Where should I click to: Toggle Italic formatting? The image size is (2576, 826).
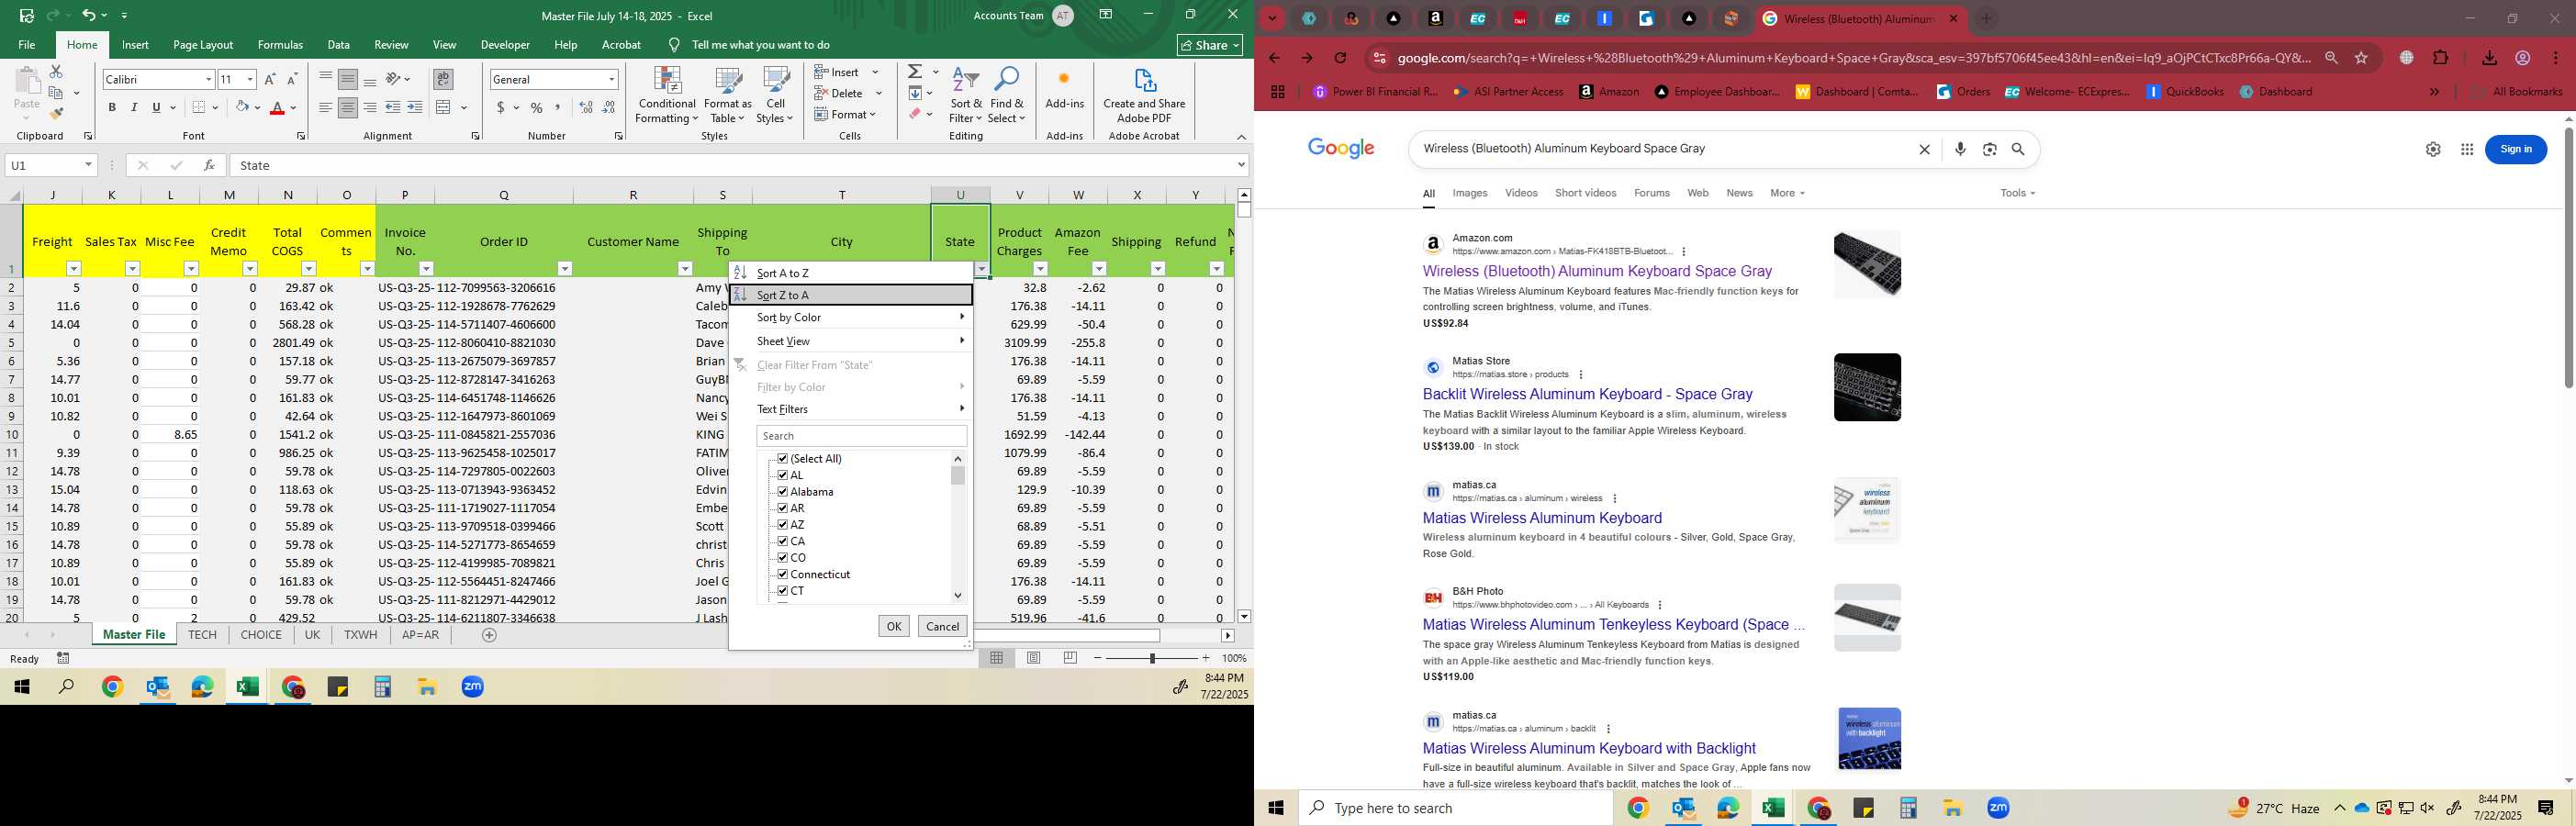pyautogui.click(x=134, y=107)
